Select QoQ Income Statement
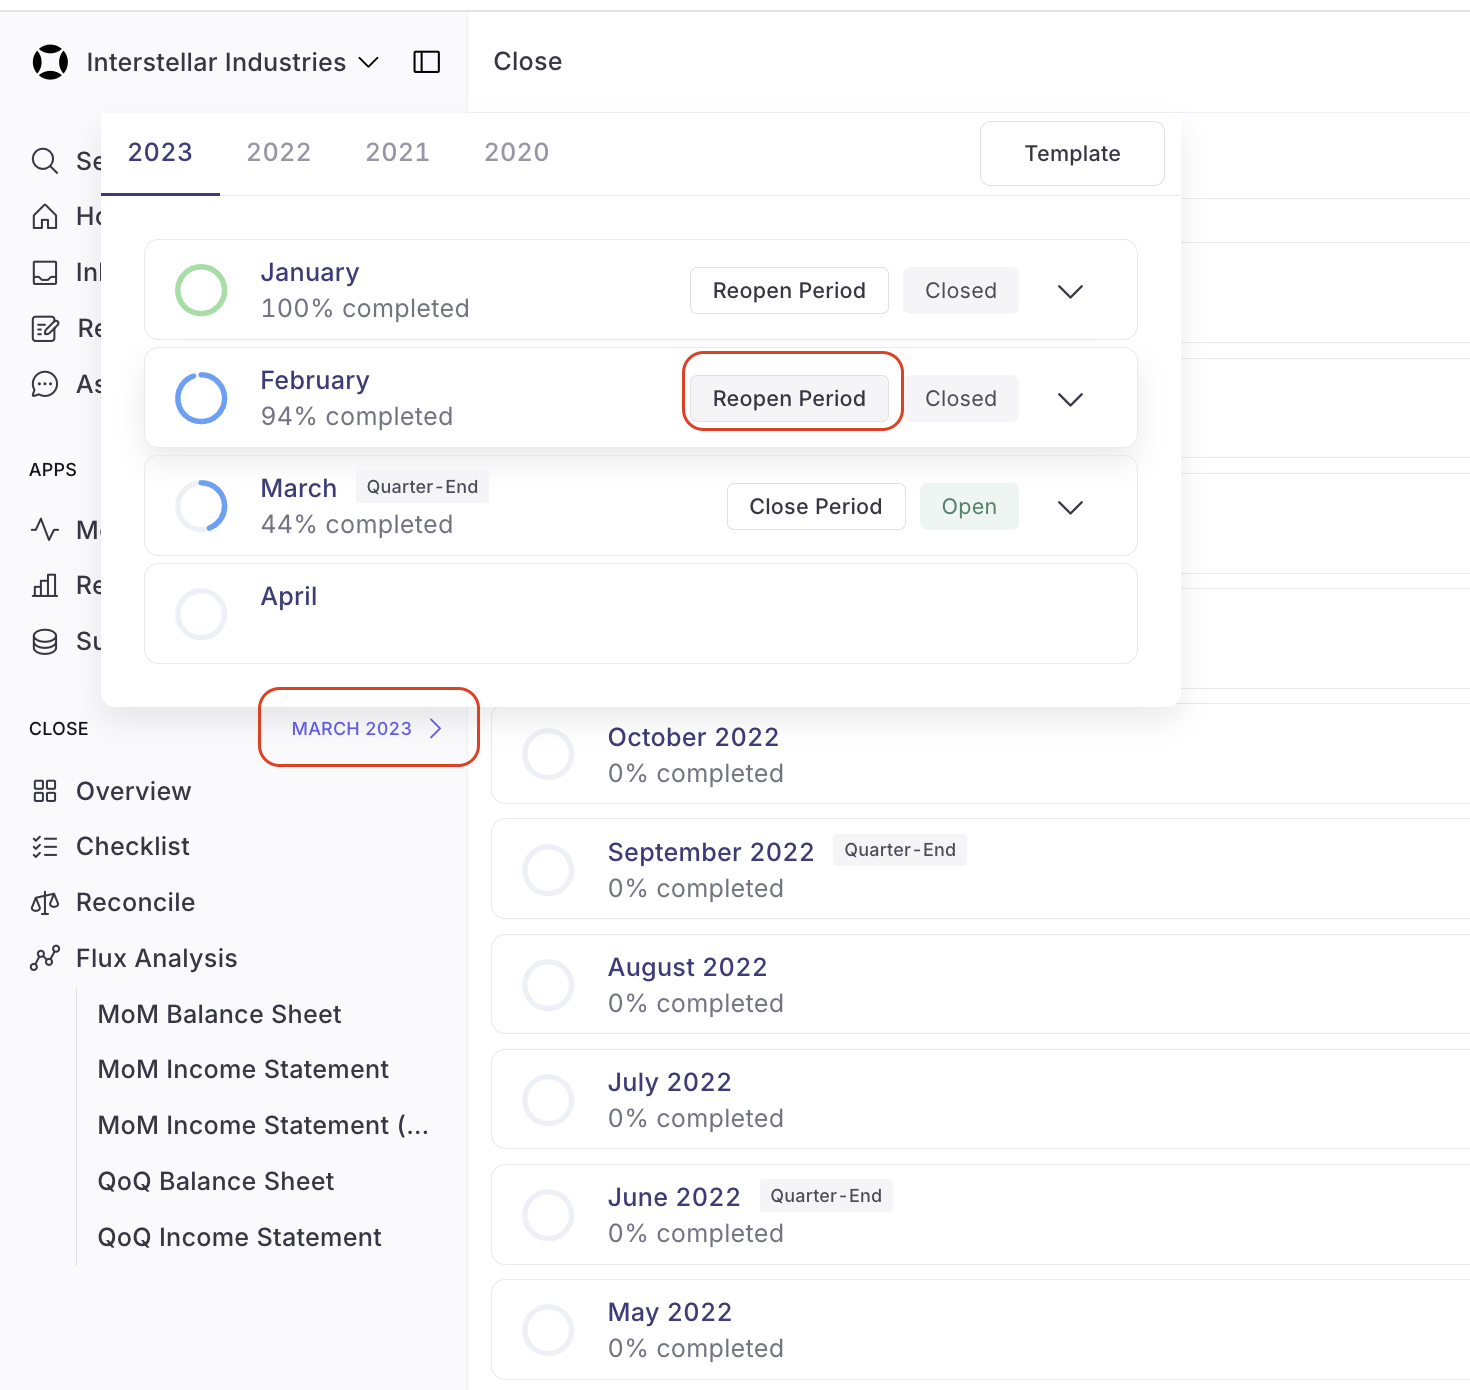The height and width of the screenshot is (1390, 1470). click(x=240, y=1237)
